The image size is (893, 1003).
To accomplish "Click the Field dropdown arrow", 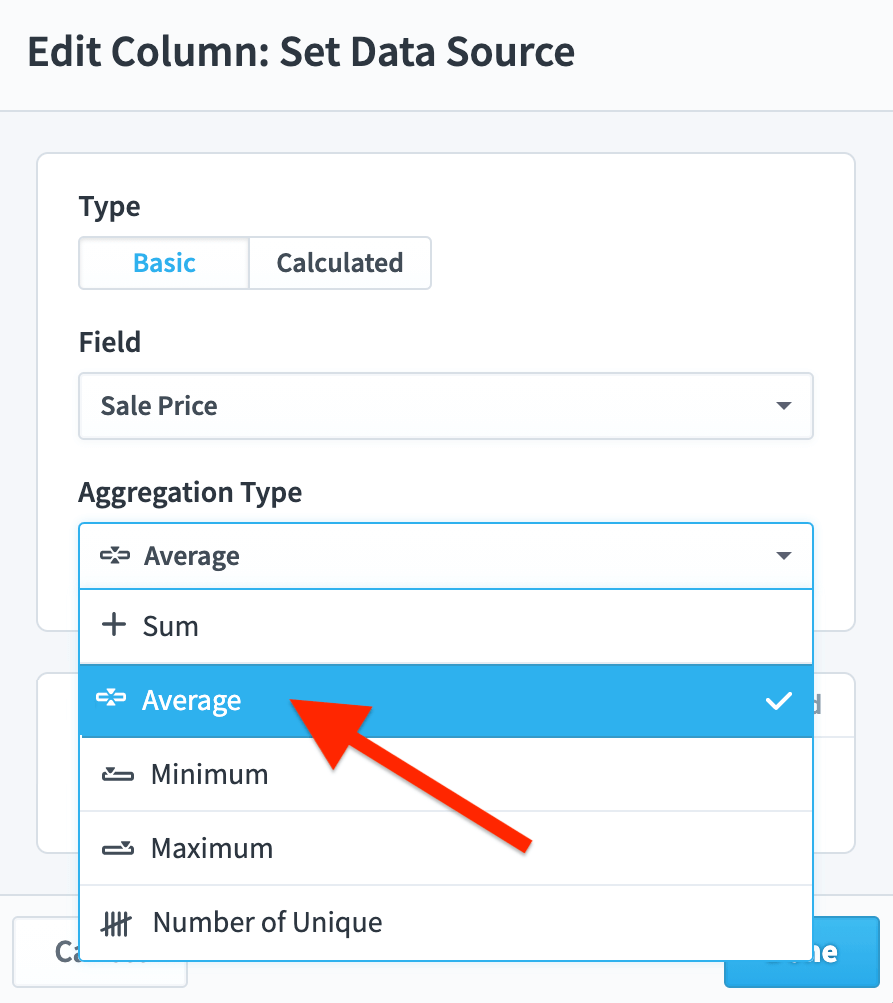I will click(x=784, y=406).
